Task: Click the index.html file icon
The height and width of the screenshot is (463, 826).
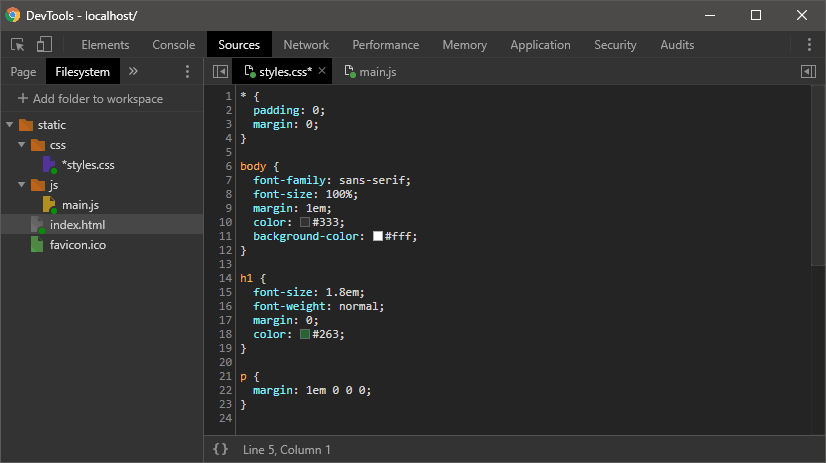Action: coord(37,225)
